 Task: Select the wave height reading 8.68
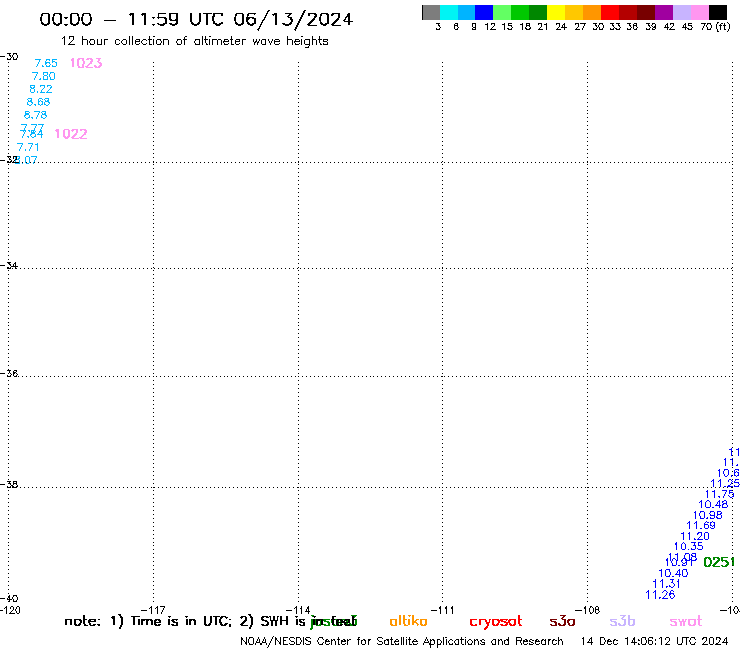pos(38,102)
